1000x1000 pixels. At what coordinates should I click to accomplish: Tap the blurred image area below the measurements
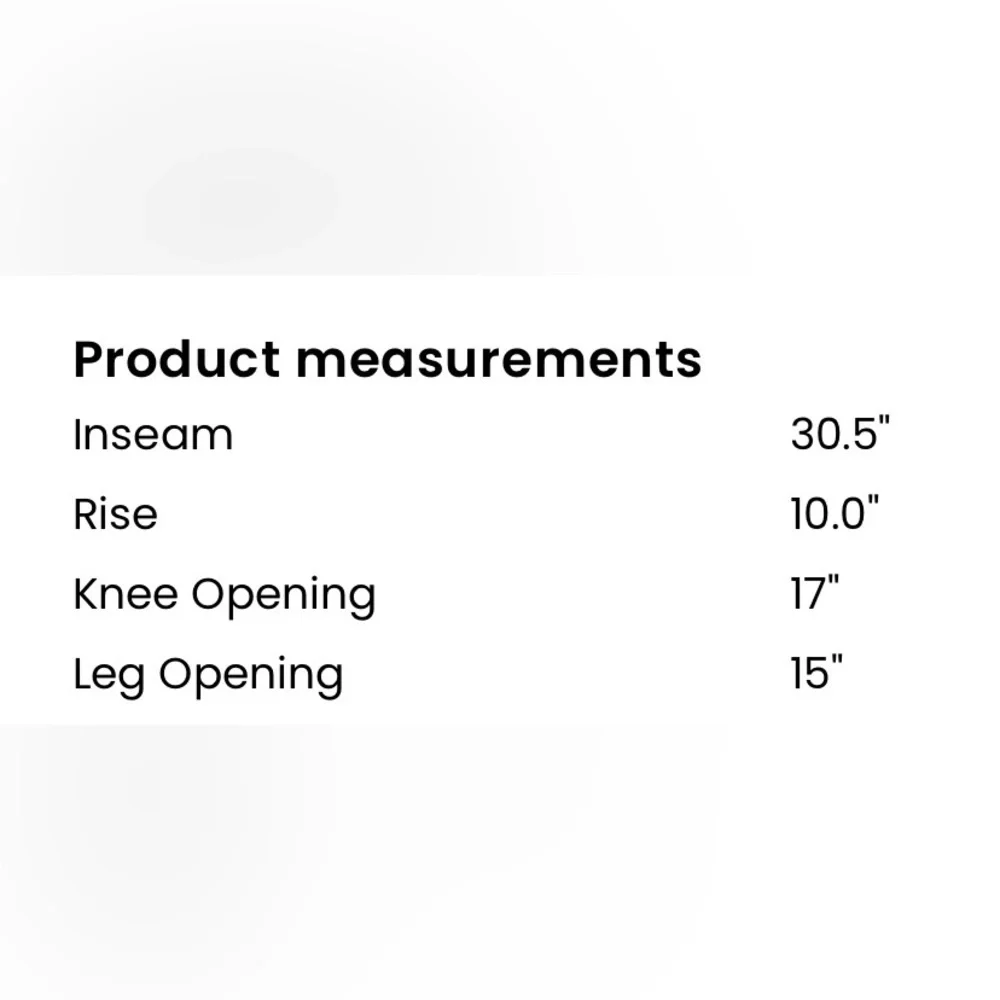pos(500,860)
